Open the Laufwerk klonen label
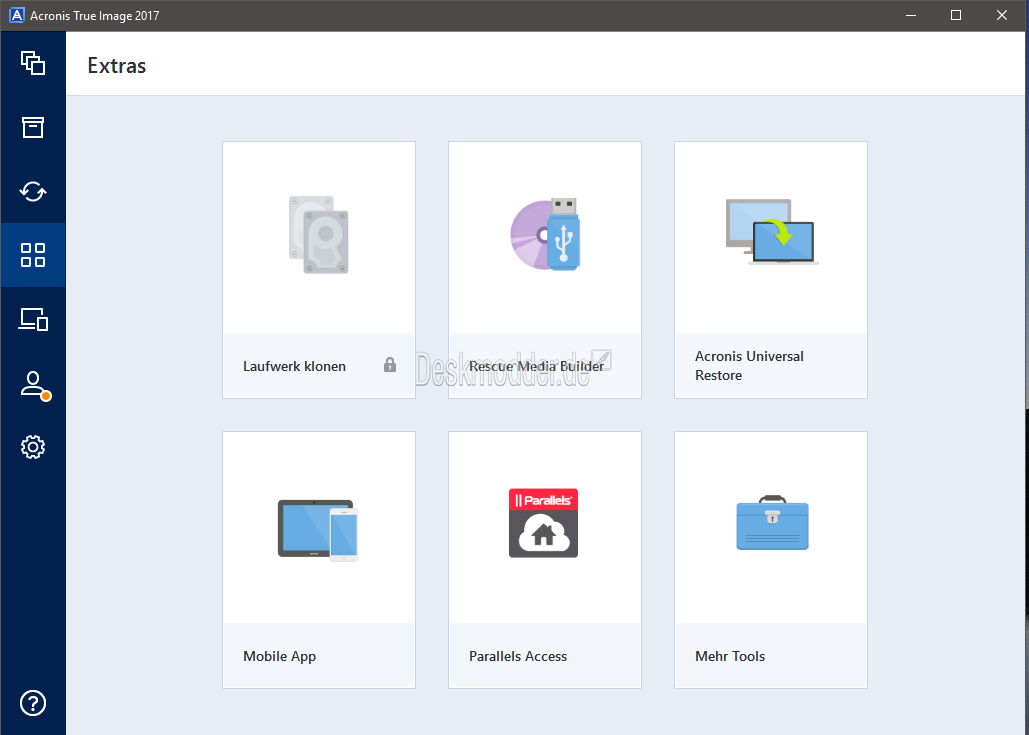The height and width of the screenshot is (735, 1029). click(294, 366)
